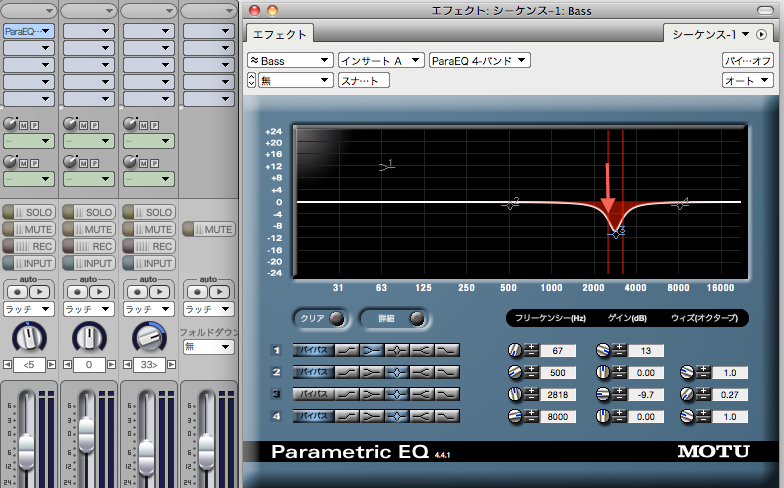Record-arm the second mixer channel

pyautogui.click(x=88, y=246)
